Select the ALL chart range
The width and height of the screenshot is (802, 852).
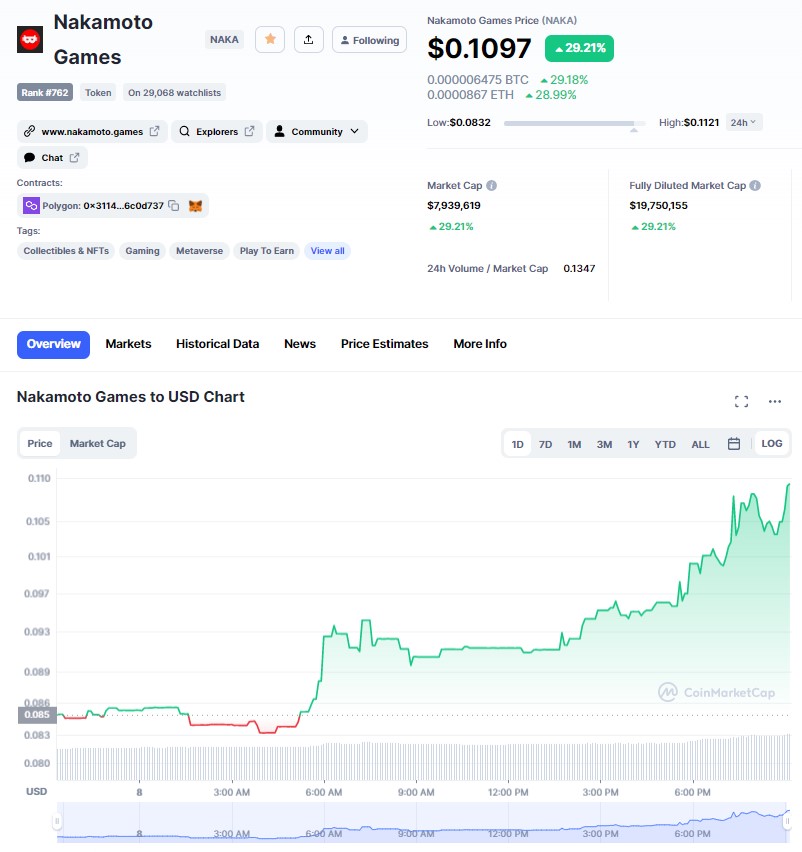[700, 444]
